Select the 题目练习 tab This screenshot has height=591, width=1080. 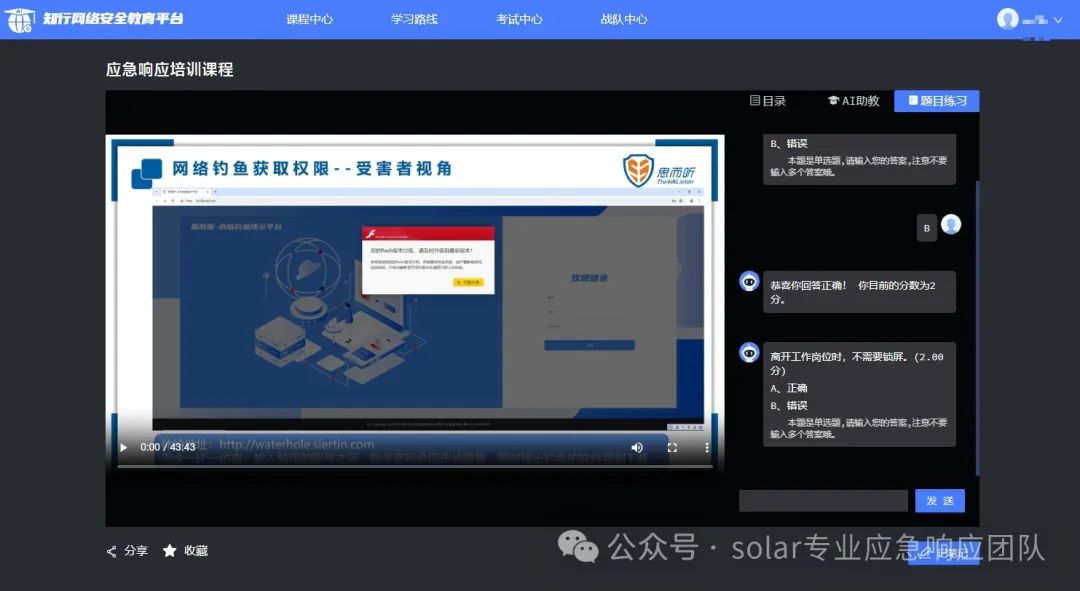click(x=937, y=101)
